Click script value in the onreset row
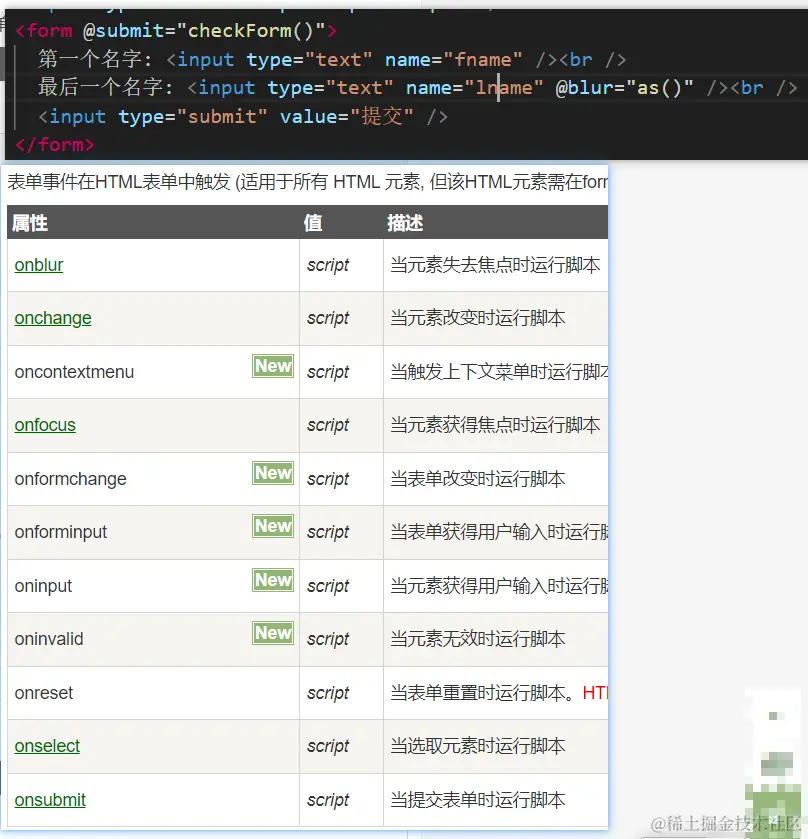Image resolution: width=808 pixels, height=839 pixels. pyautogui.click(x=327, y=693)
